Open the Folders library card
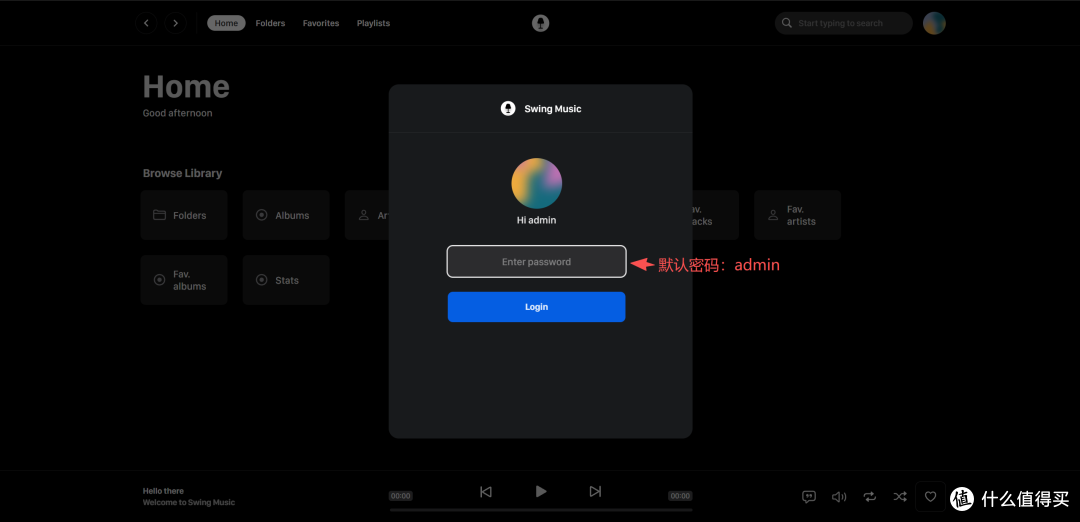 click(x=184, y=215)
